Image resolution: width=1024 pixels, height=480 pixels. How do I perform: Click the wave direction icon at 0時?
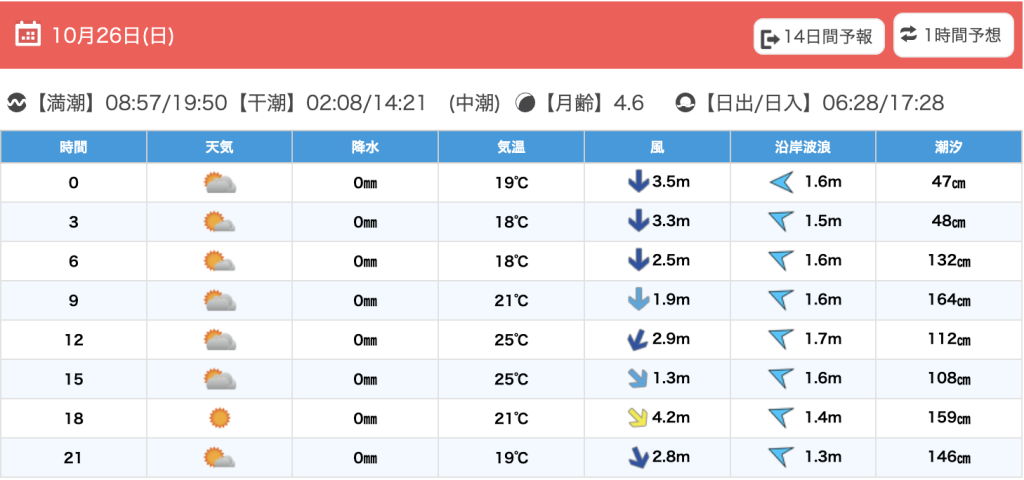780,182
